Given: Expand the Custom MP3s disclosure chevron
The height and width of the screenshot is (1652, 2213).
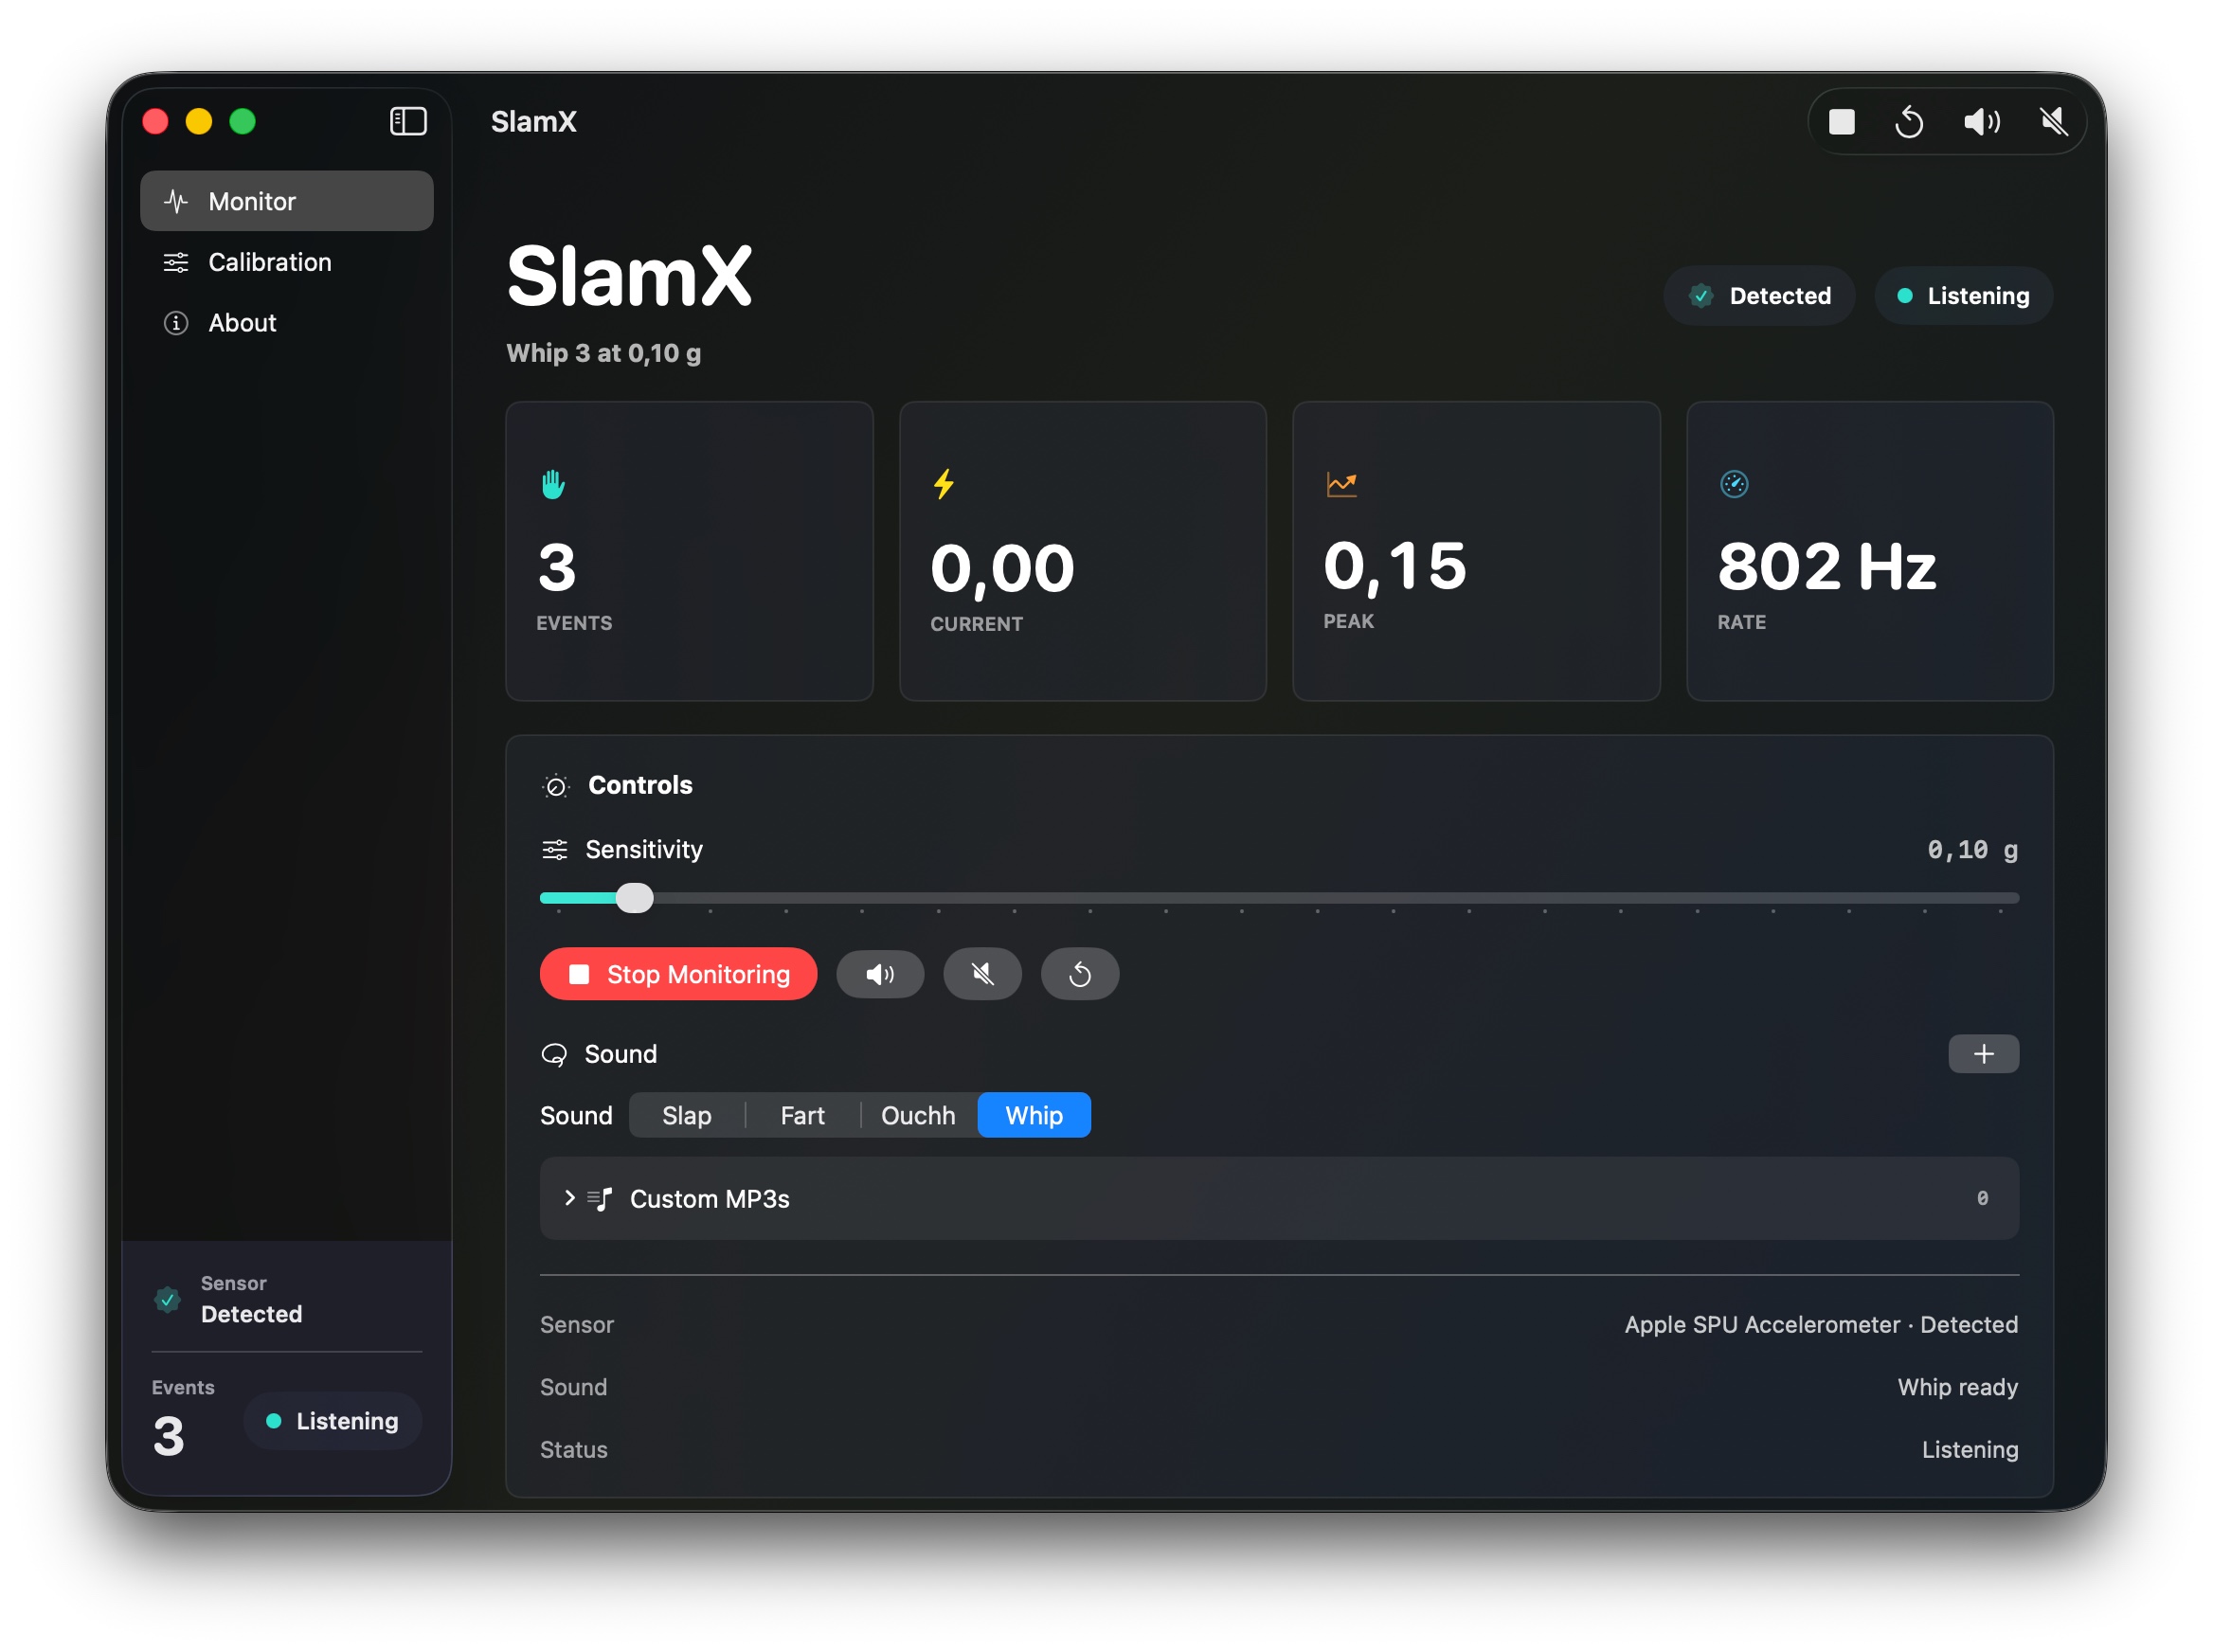Looking at the screenshot, I should (569, 1198).
